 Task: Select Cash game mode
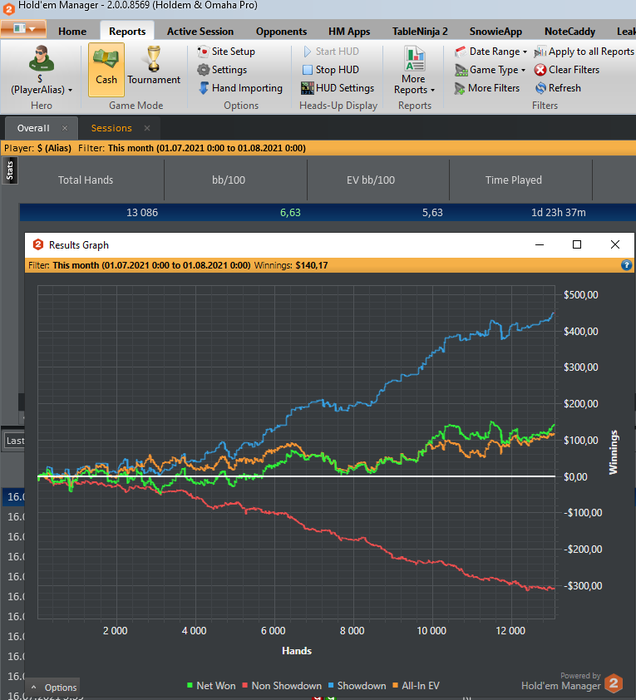point(106,69)
